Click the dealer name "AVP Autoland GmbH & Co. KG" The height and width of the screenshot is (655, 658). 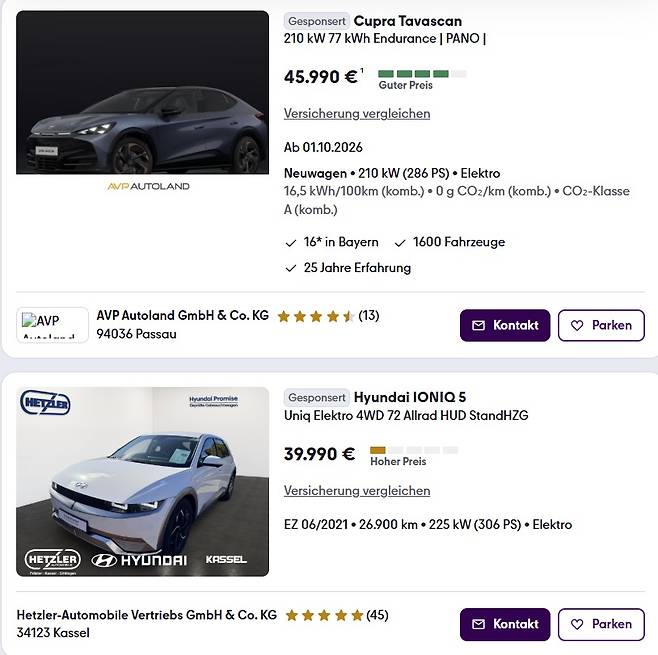point(182,315)
